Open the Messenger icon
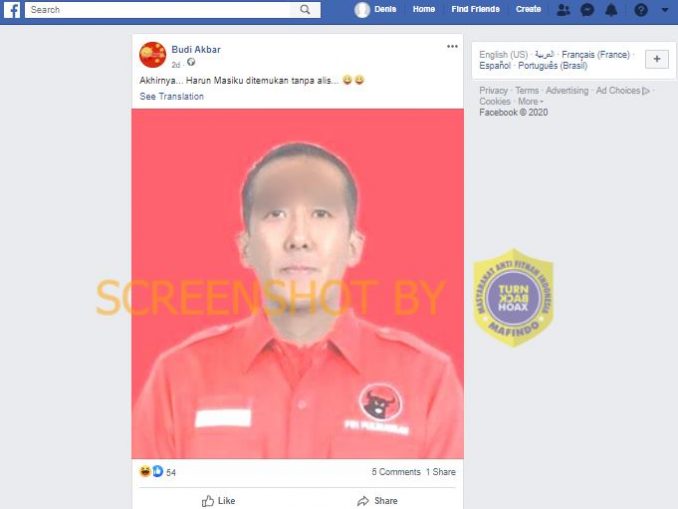 pos(587,10)
